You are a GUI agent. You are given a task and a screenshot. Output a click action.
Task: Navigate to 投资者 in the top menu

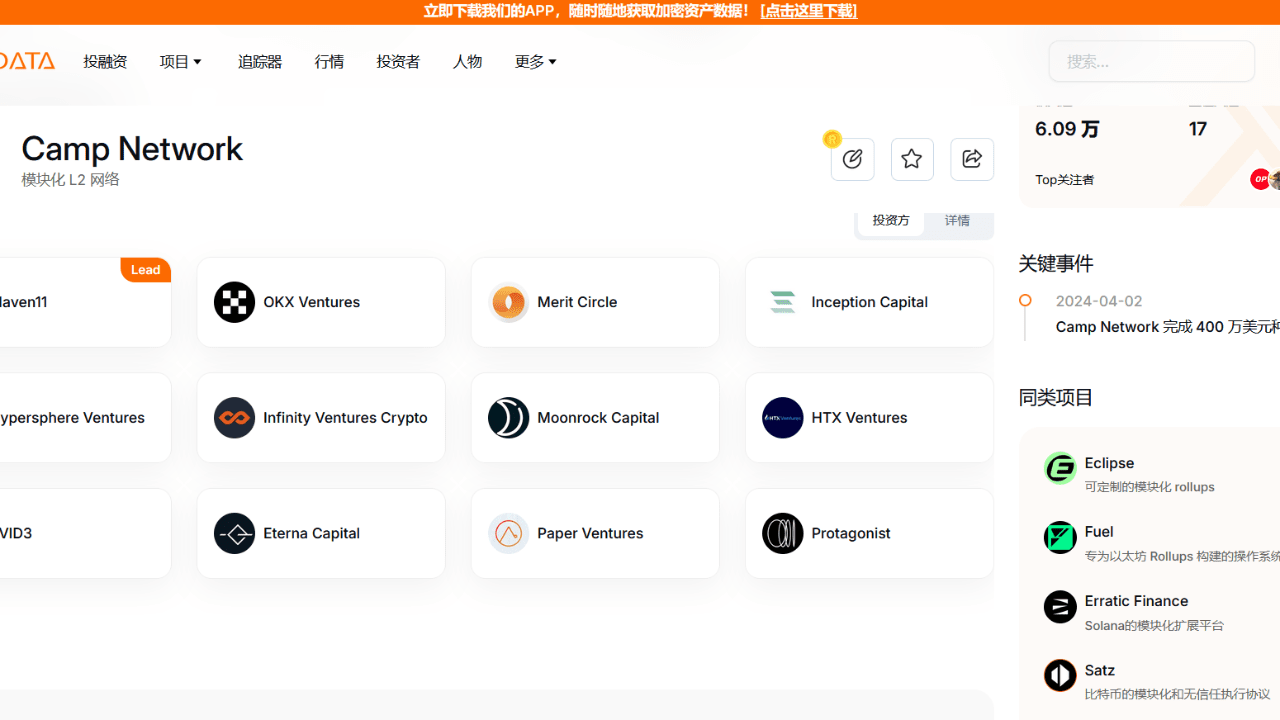(x=397, y=61)
